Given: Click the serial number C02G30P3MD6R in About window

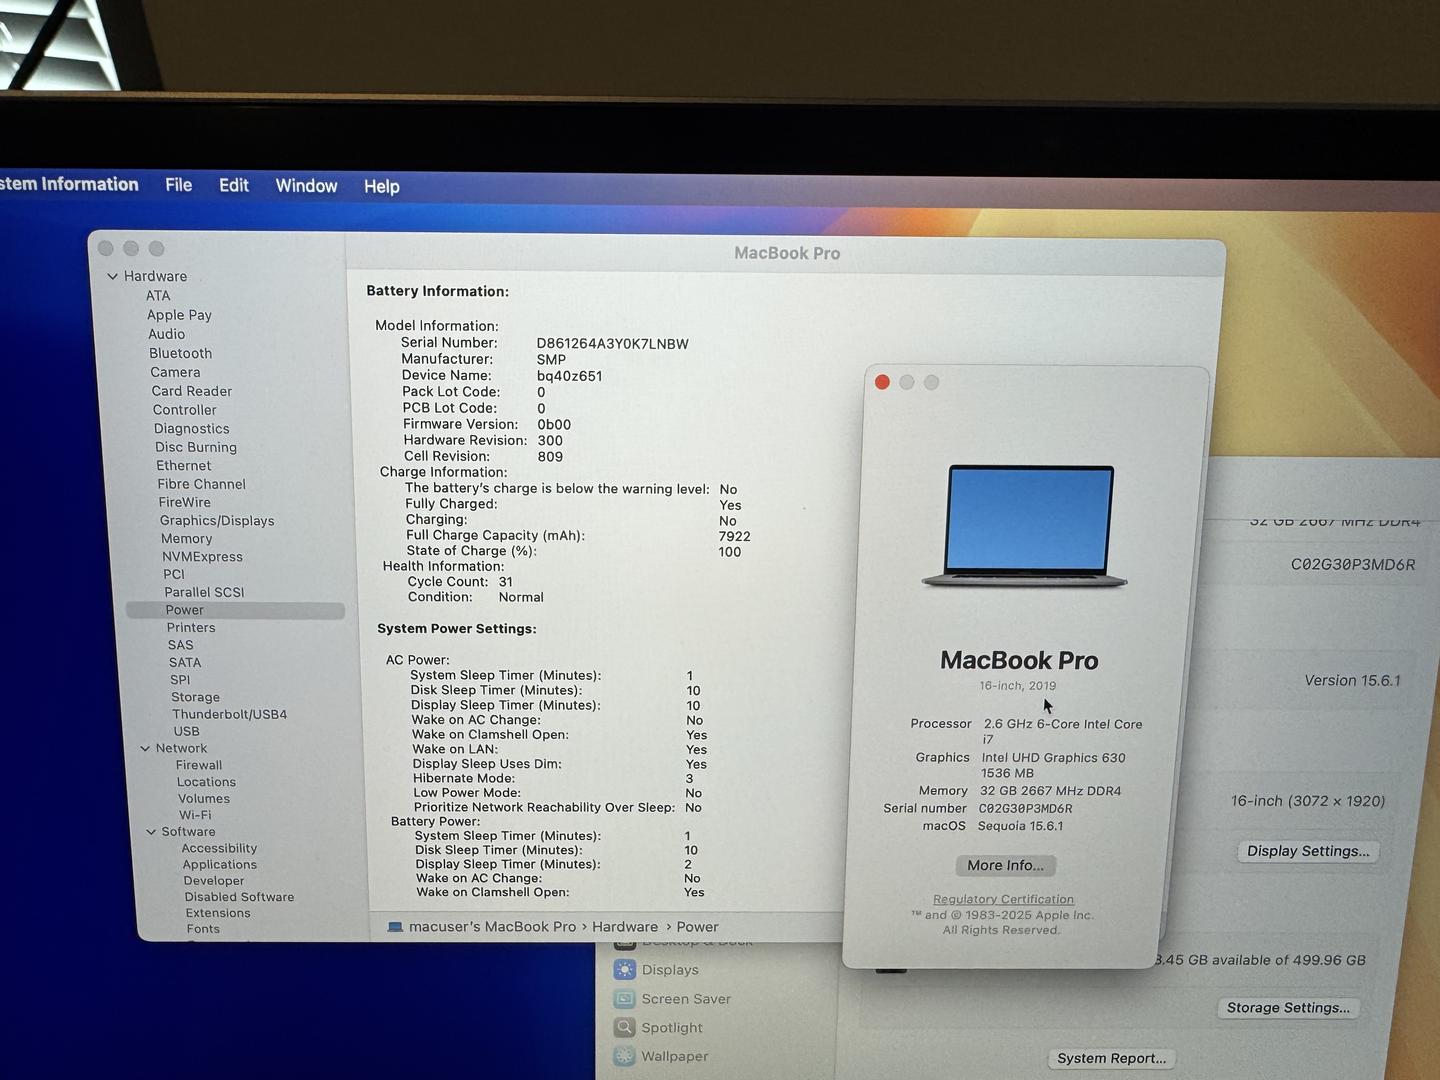Looking at the screenshot, I should 1025,808.
